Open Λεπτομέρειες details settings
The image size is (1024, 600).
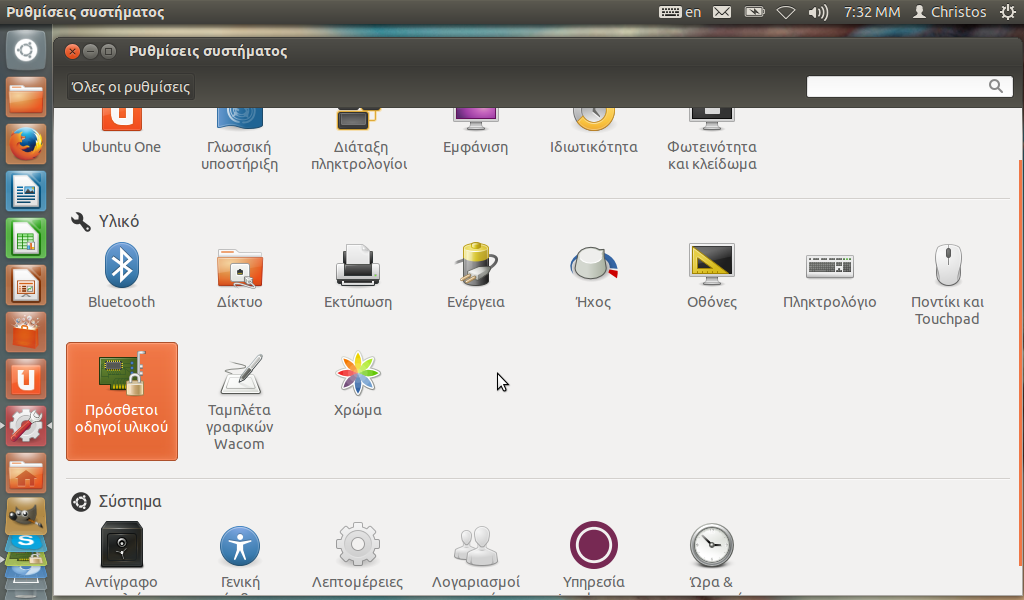pos(357,556)
